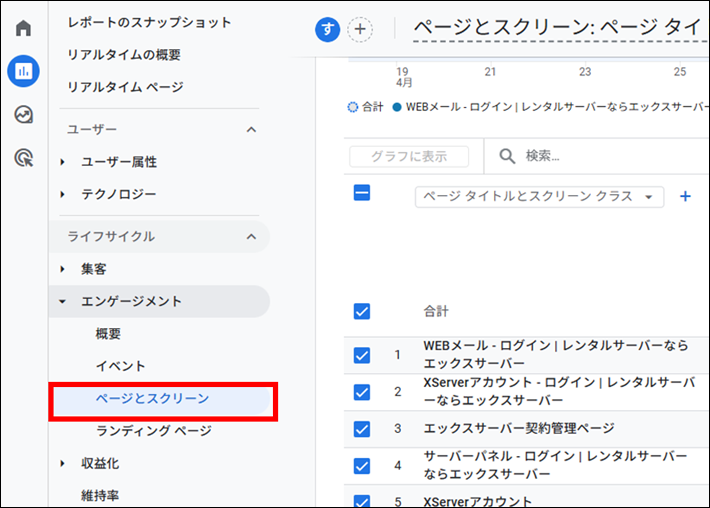Click the 19 4月 chart axis date

pos(404,77)
